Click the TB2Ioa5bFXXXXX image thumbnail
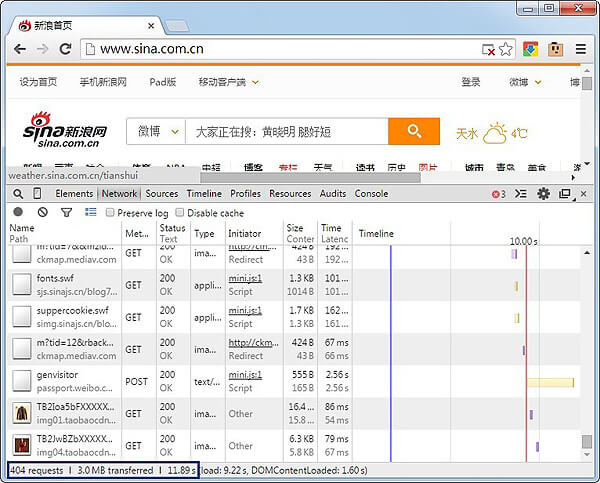Viewport: 600px width, 483px height. (x=22, y=413)
